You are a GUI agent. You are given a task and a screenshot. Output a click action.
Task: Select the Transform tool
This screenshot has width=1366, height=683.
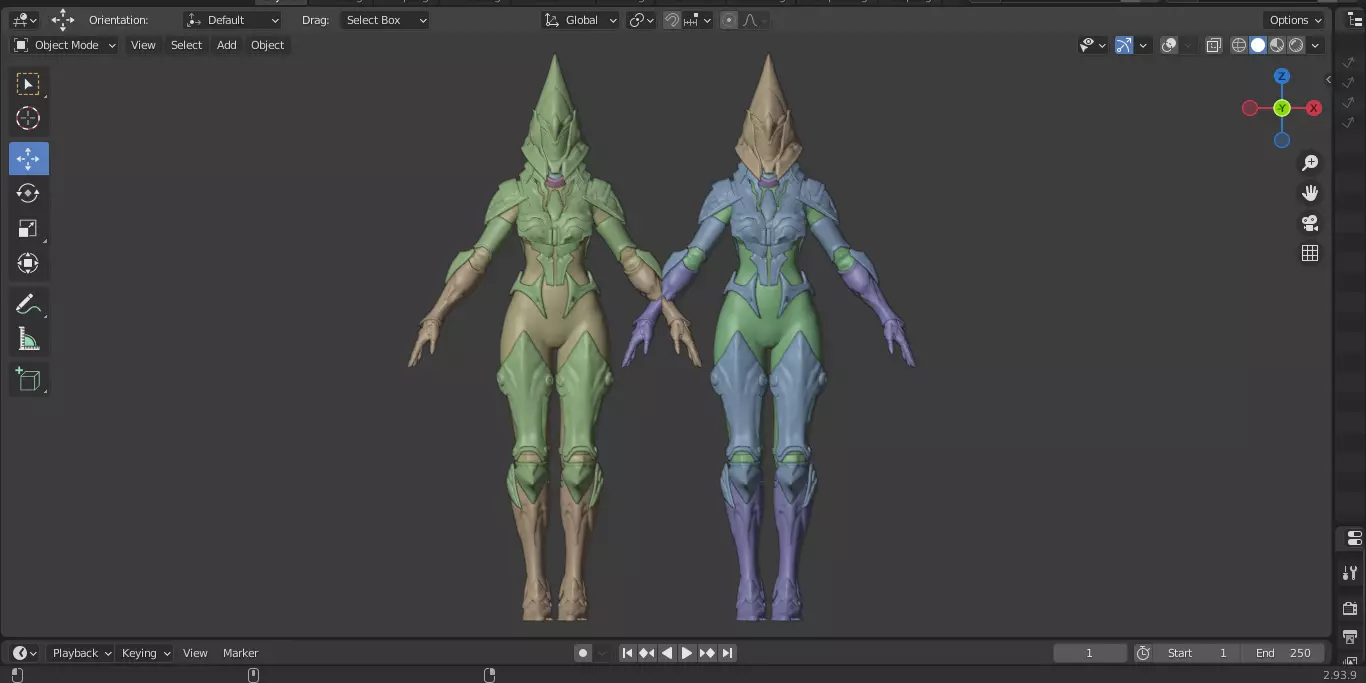pos(28,264)
